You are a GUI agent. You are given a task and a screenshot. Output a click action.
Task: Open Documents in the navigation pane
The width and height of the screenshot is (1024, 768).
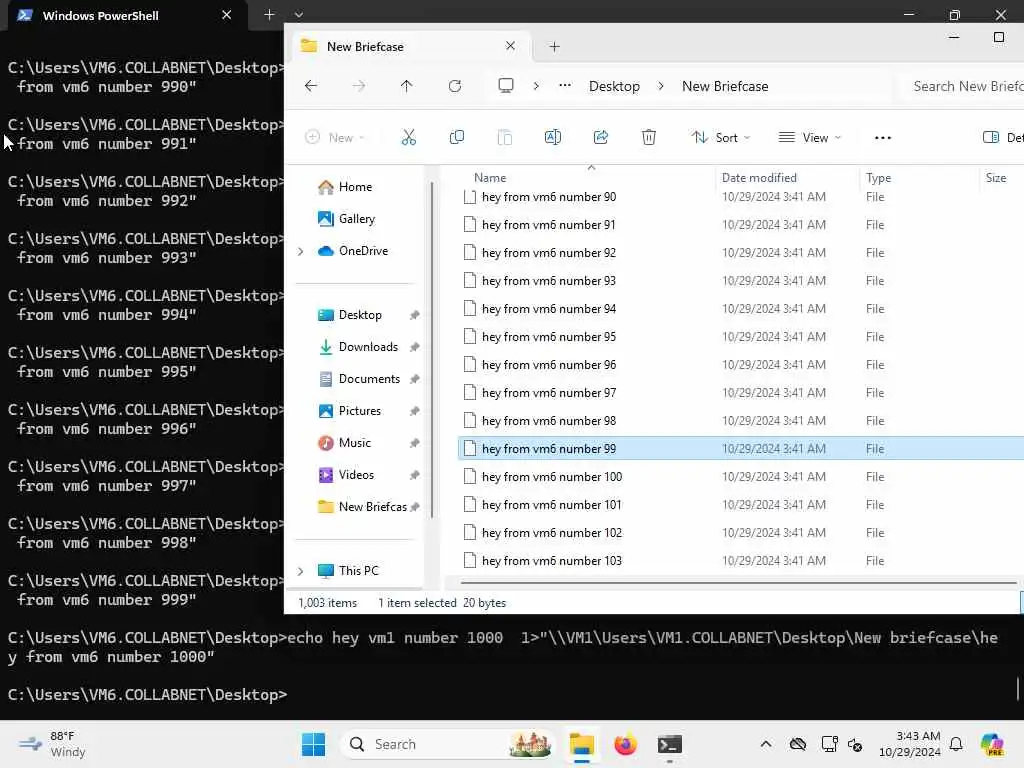click(359, 379)
